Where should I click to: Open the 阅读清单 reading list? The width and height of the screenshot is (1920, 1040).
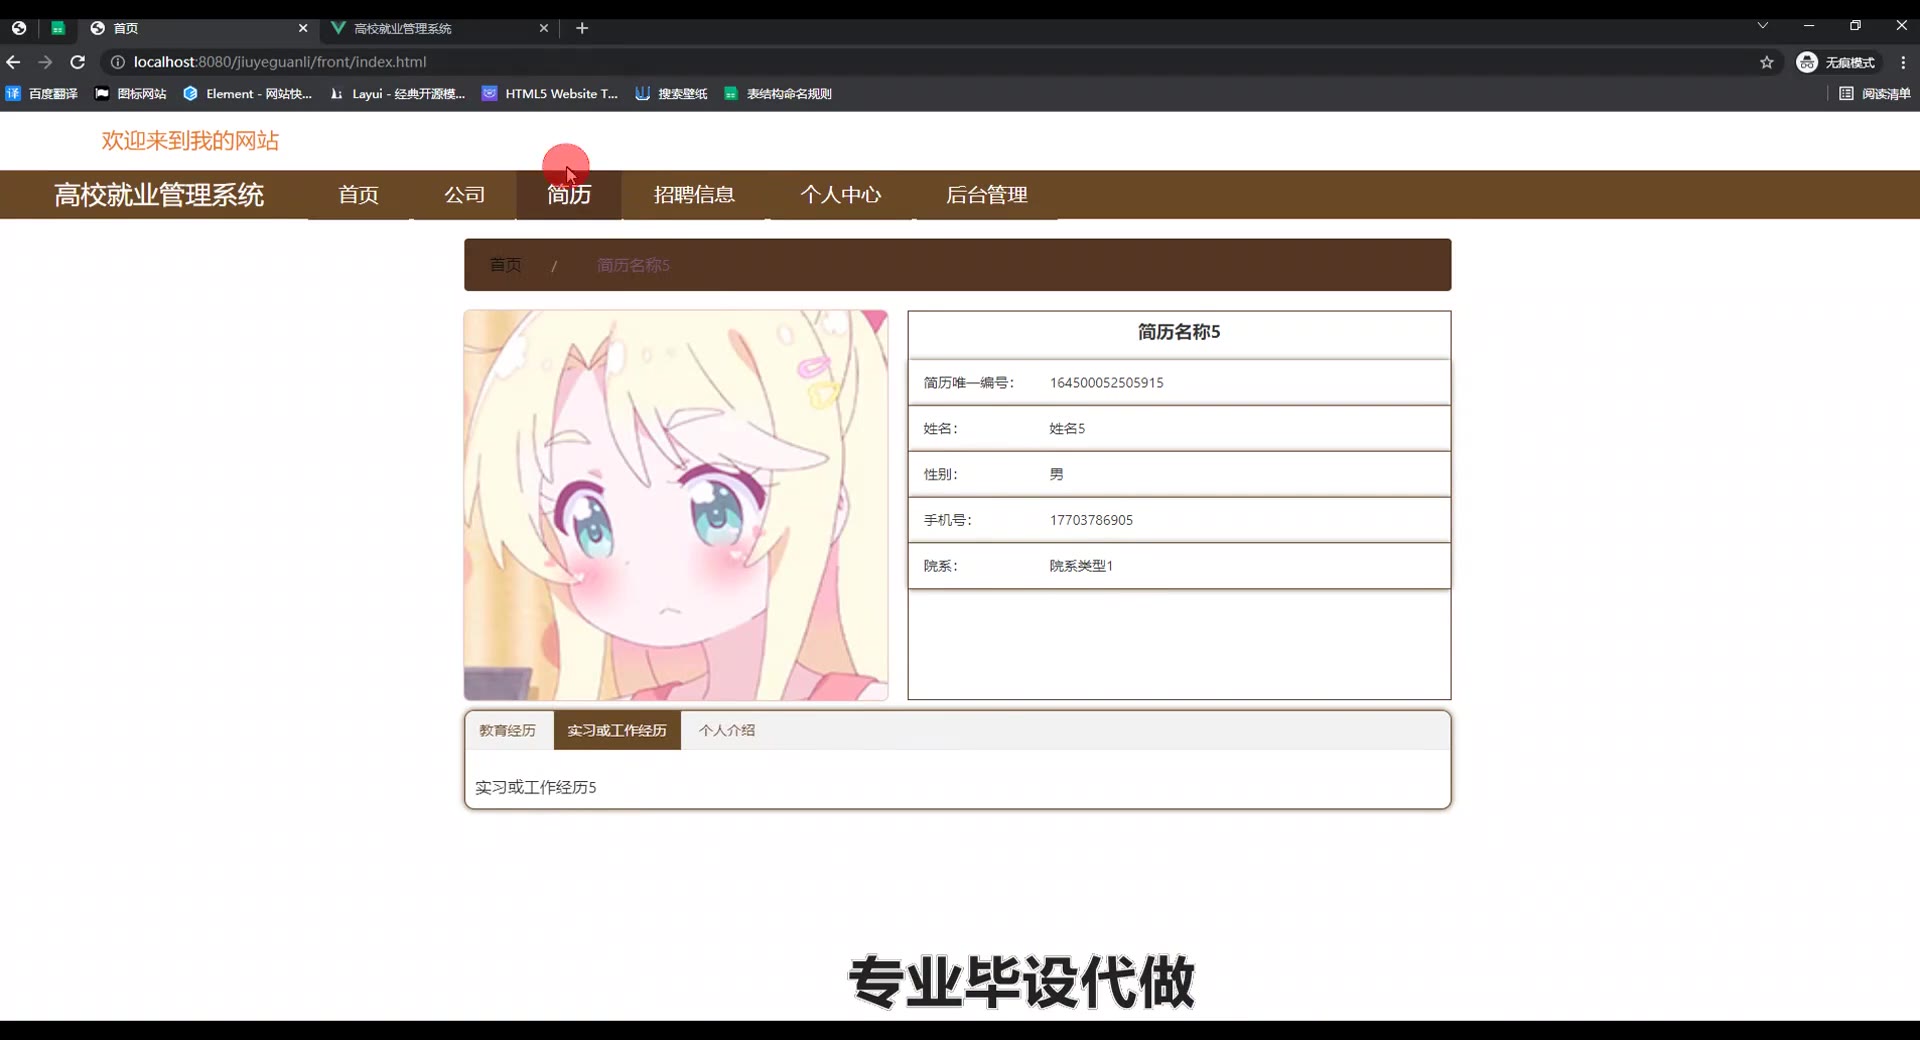coord(1875,94)
